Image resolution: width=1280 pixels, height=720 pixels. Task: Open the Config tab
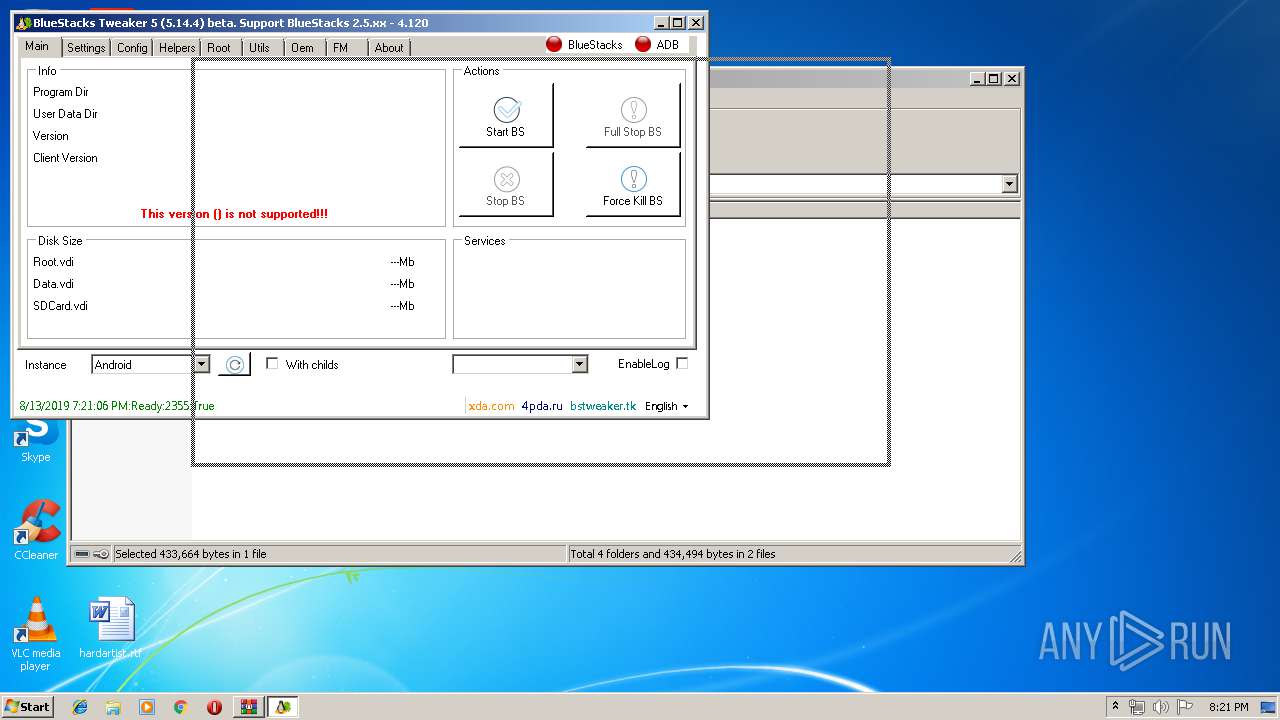point(132,48)
